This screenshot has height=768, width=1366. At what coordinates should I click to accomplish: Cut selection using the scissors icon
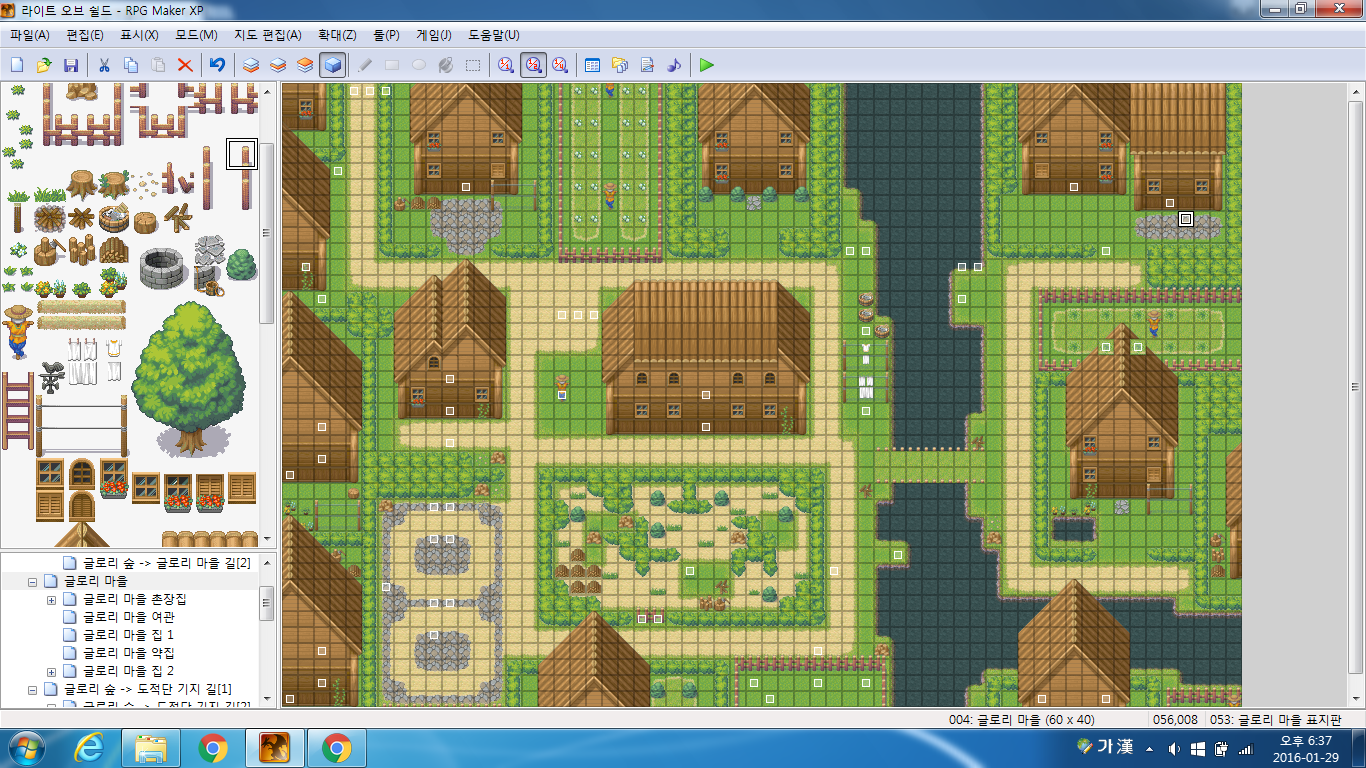click(x=104, y=65)
